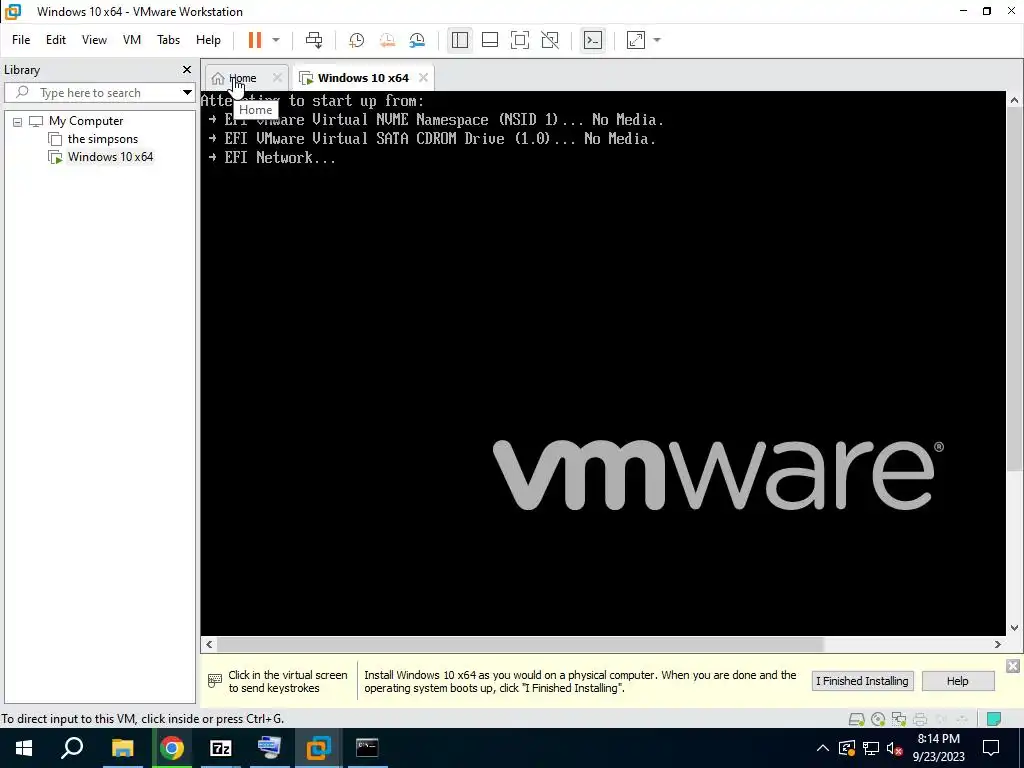Click I Finished Installing button
This screenshot has height=768, width=1024.
tap(862, 681)
